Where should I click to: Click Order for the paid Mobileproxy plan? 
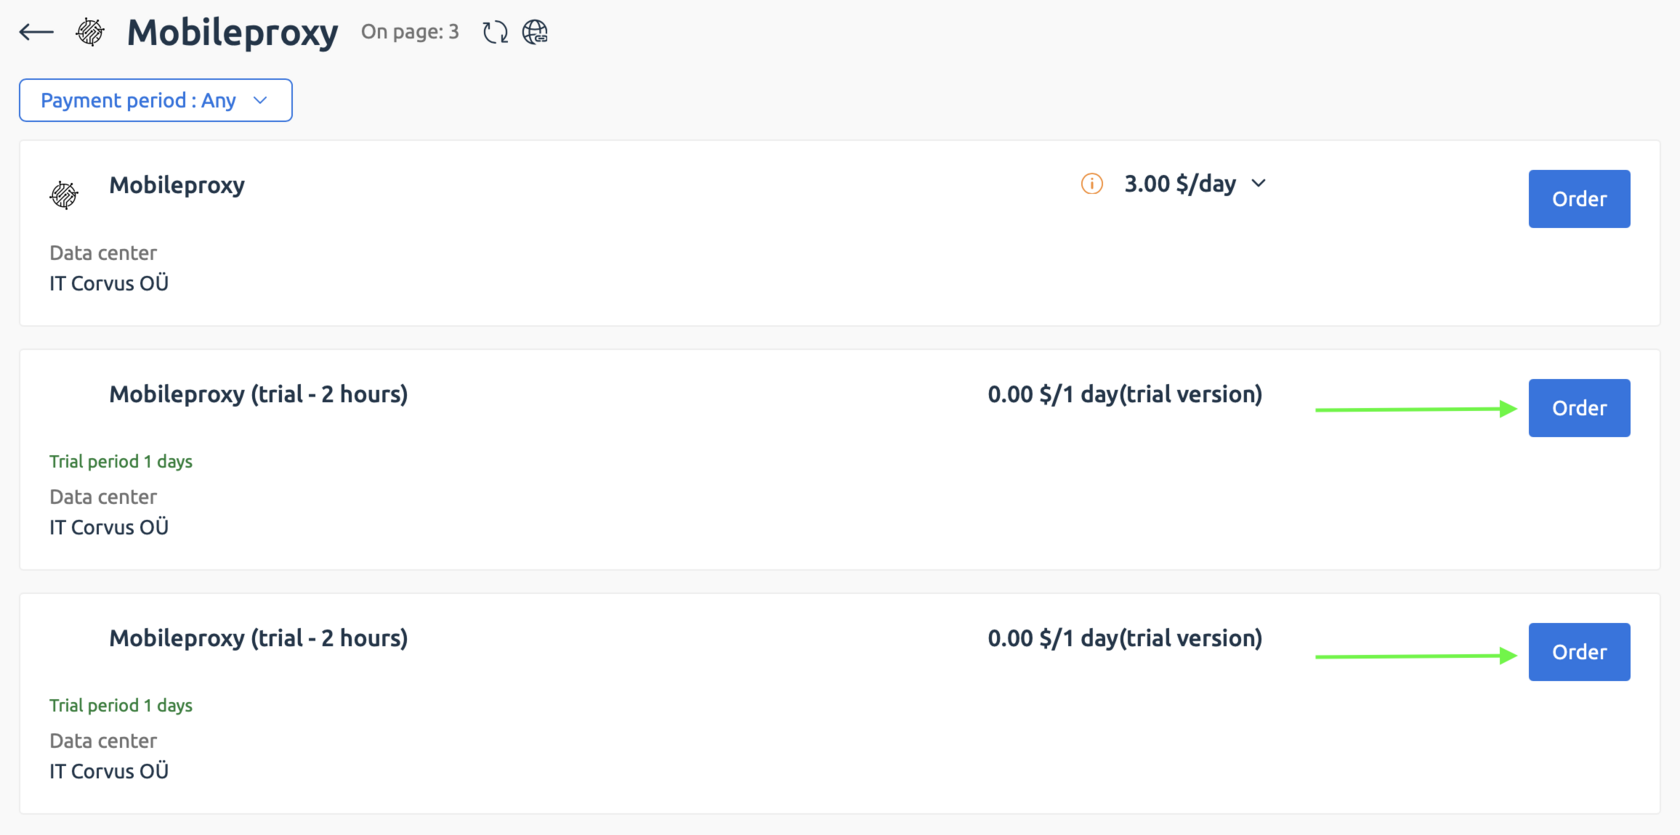[1579, 198]
